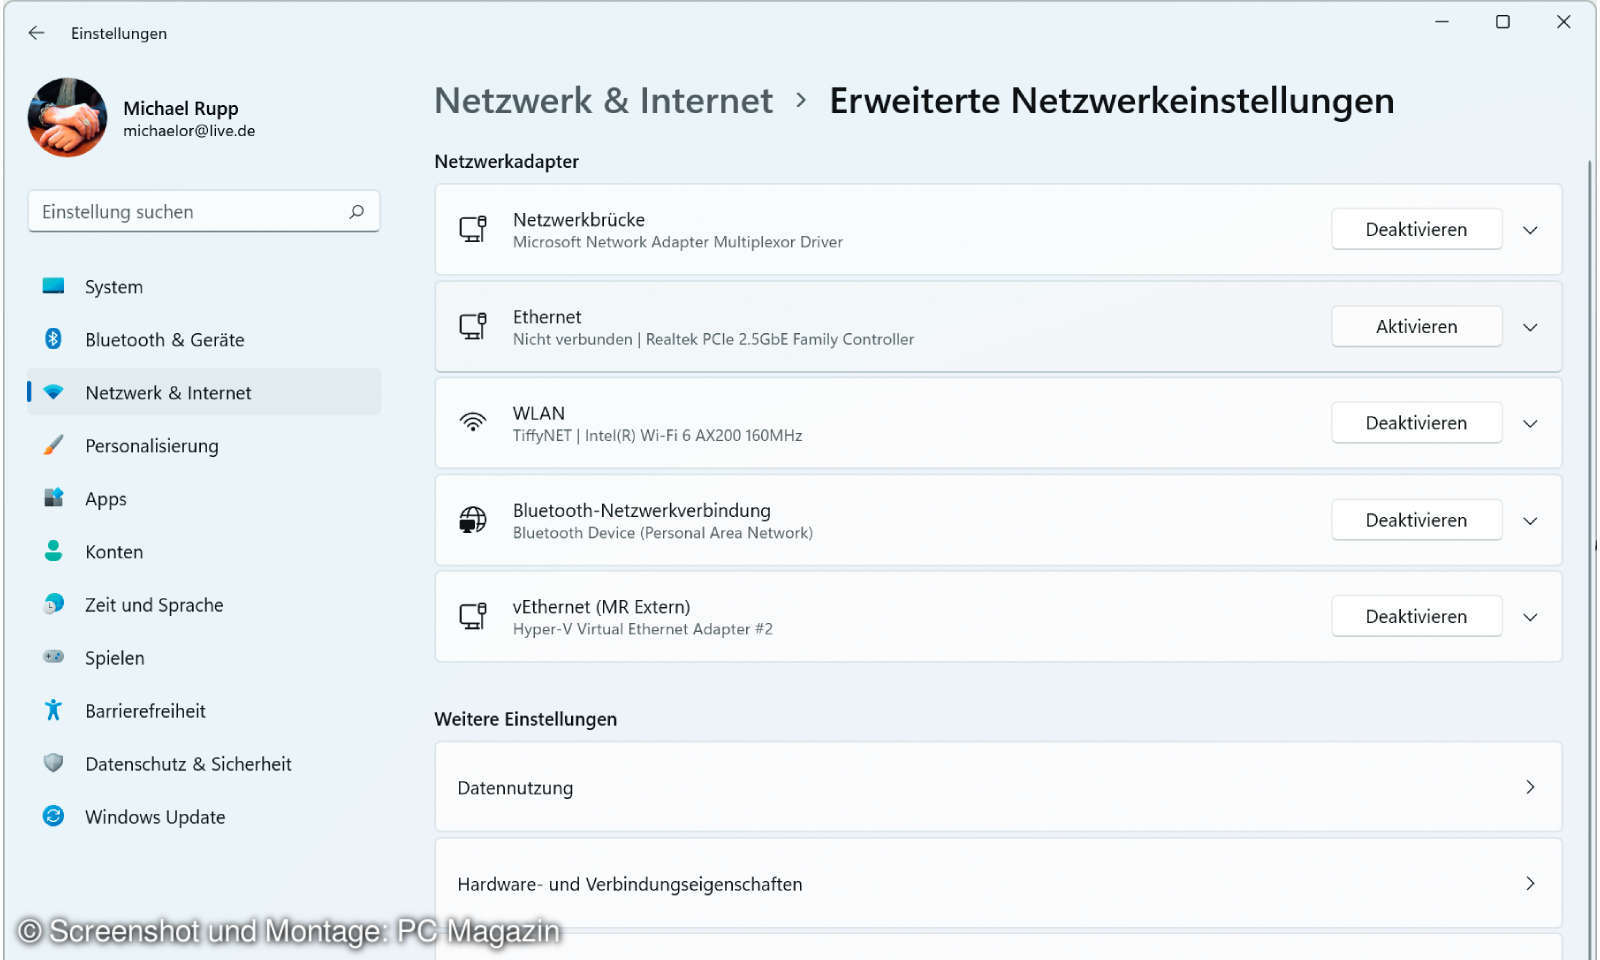Viewport: 1600px width, 960px height.
Task: Expand the Ethernet adapter details chevron
Action: [1530, 326]
